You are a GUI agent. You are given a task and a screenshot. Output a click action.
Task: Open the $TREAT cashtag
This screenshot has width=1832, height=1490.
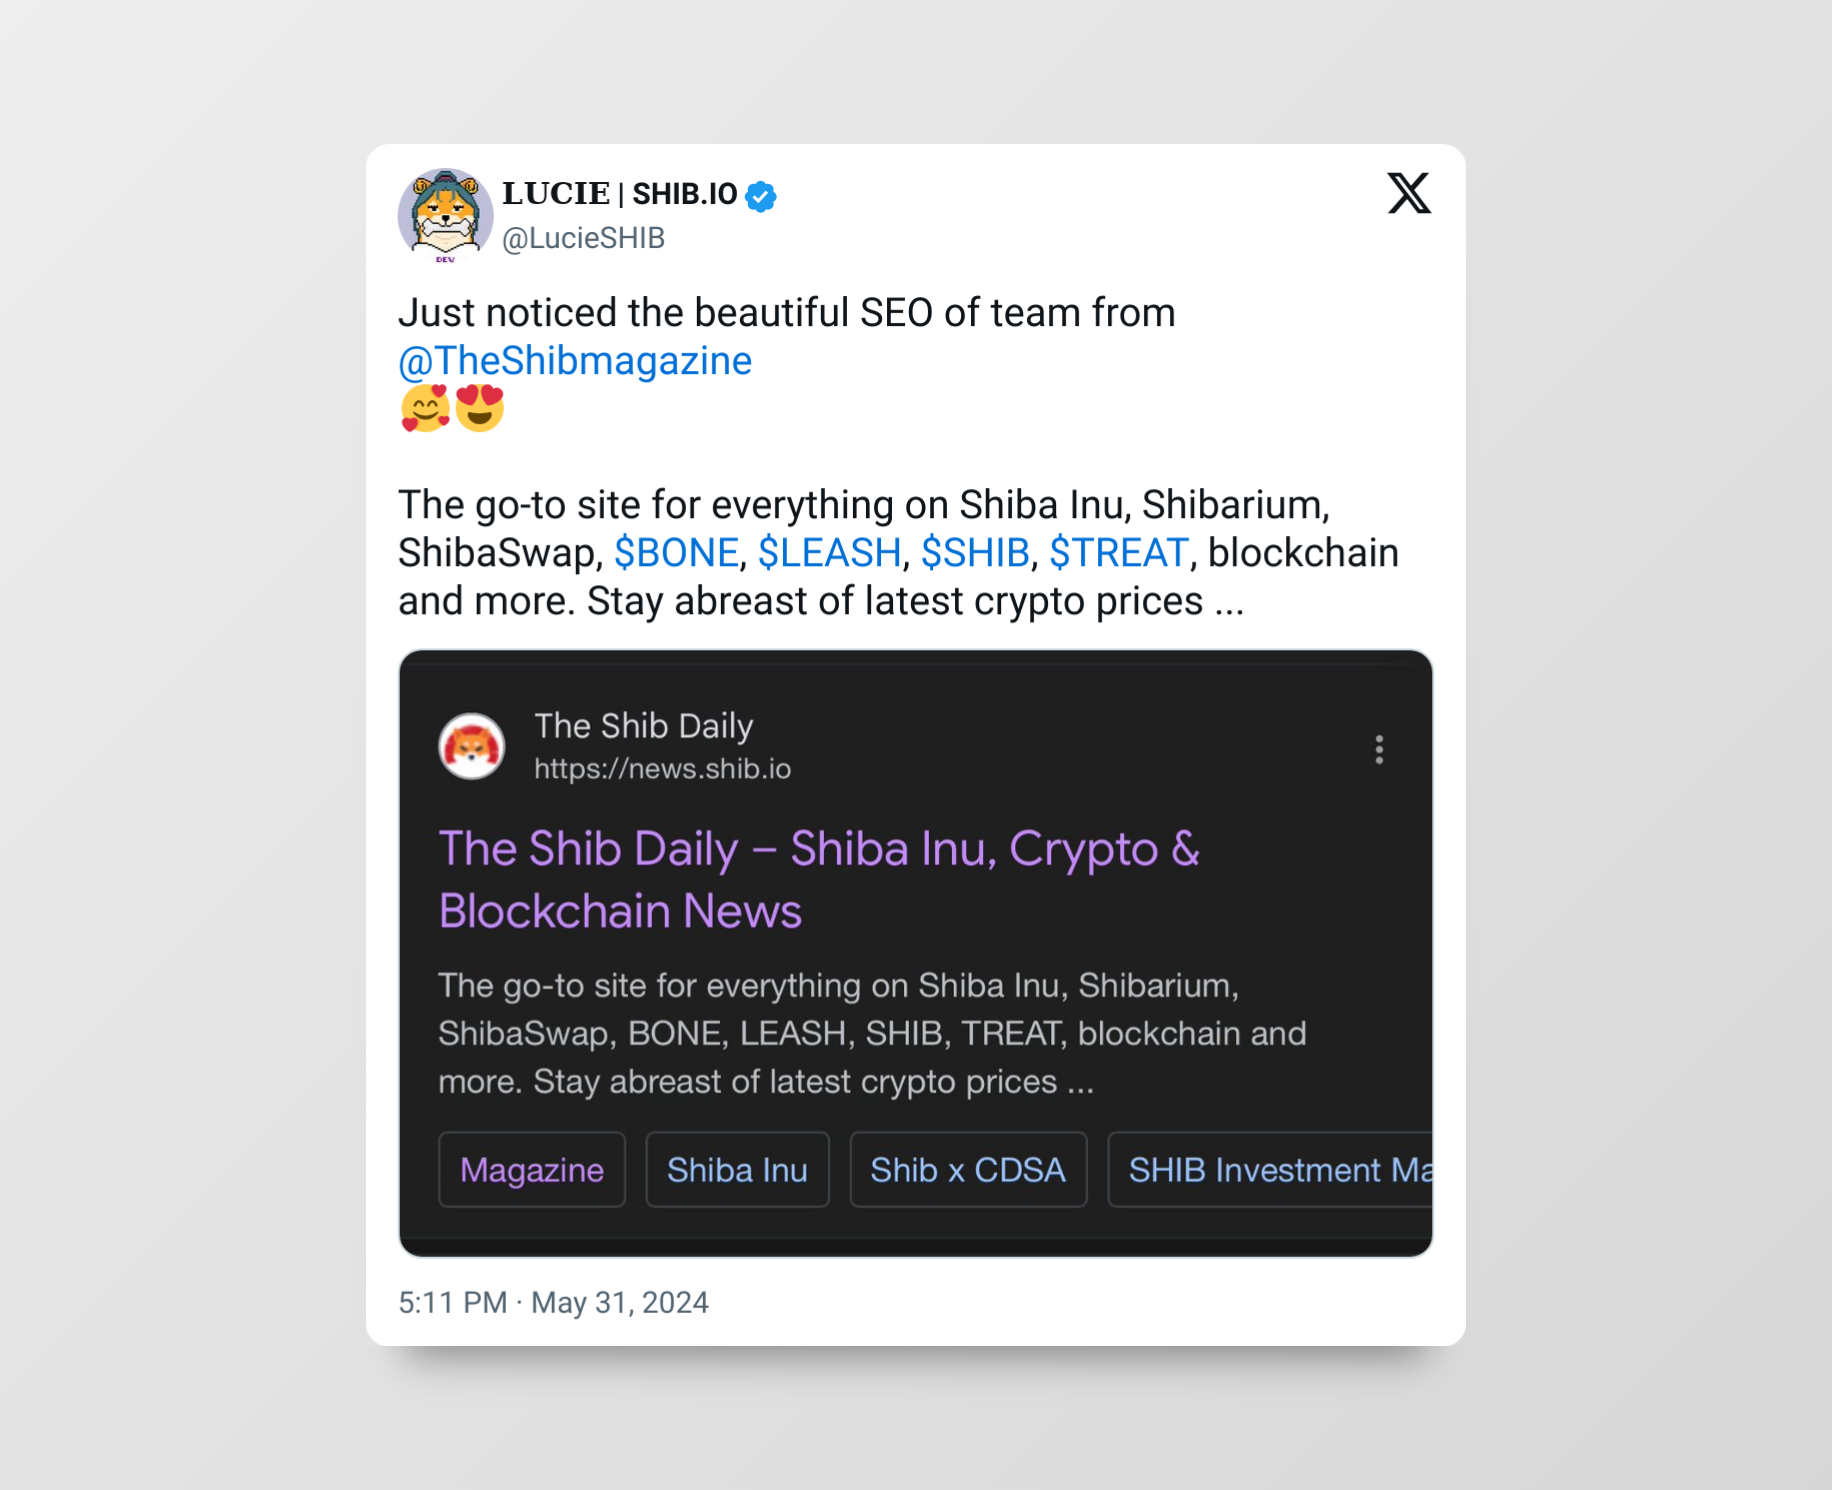pyautogui.click(x=1119, y=553)
